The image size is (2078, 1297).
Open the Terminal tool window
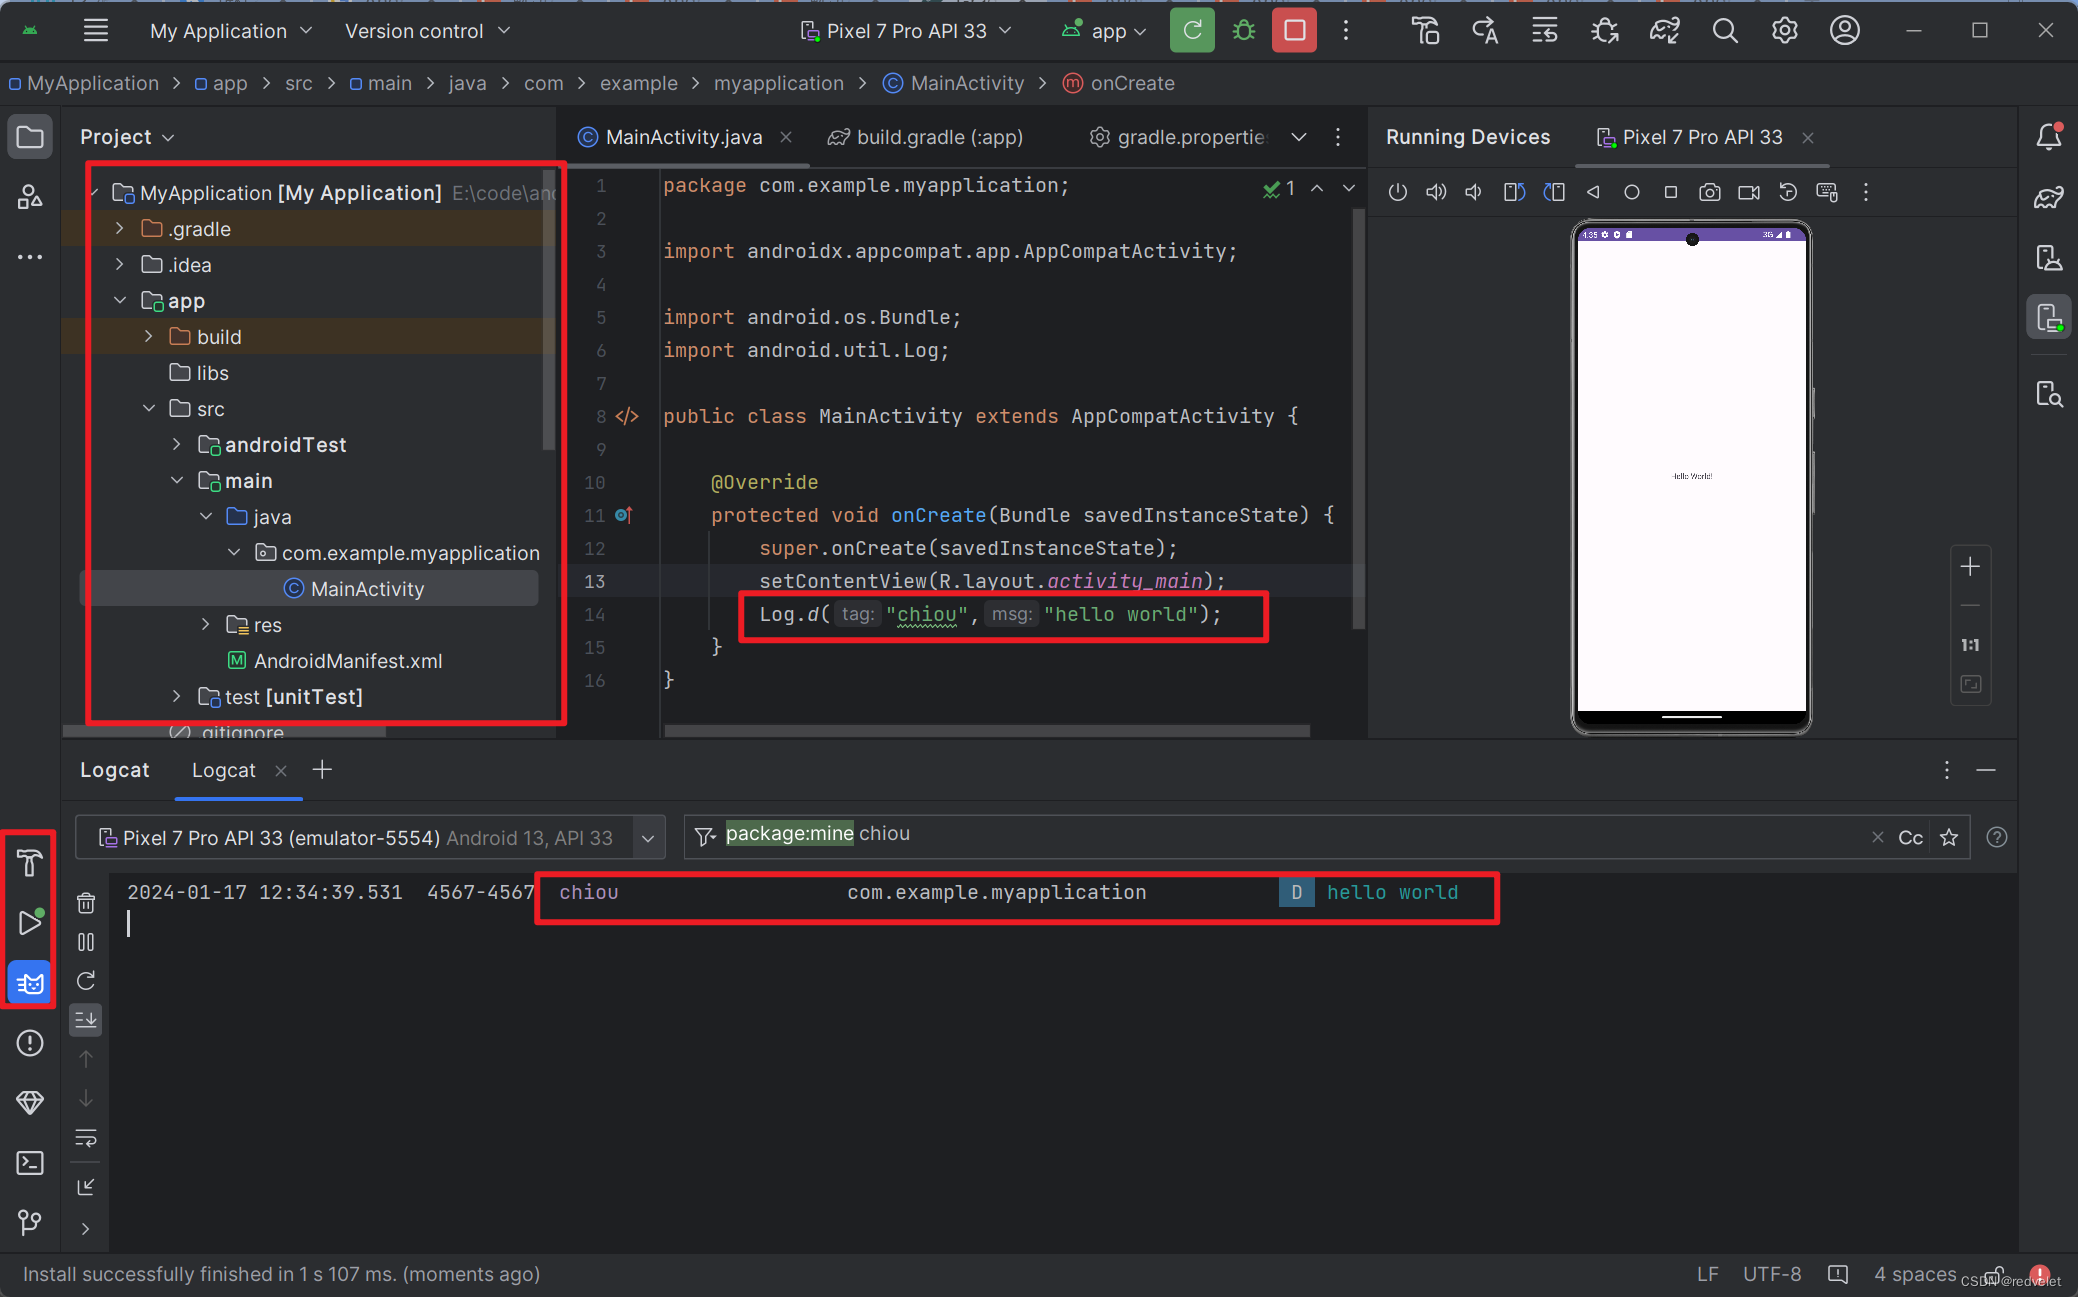click(x=29, y=1163)
